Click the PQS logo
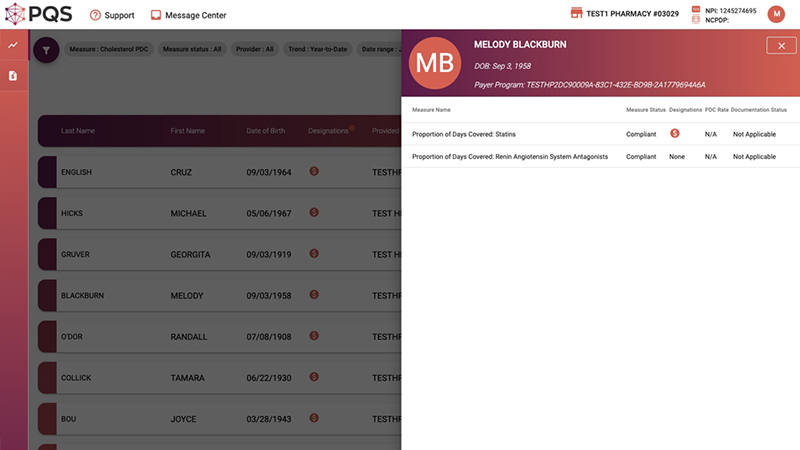 (39, 14)
